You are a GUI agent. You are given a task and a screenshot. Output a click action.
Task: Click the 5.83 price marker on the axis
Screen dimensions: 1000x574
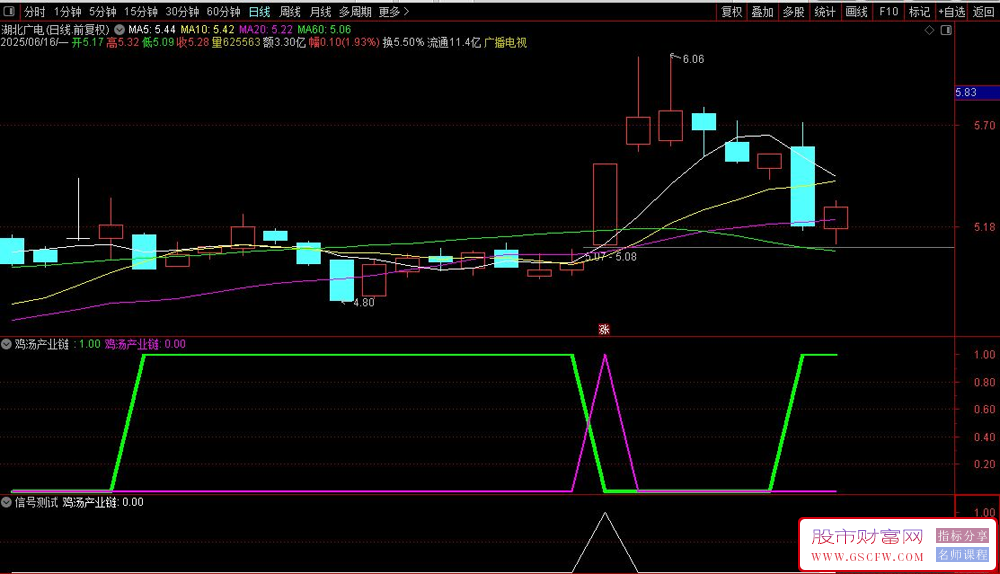[x=976, y=92]
